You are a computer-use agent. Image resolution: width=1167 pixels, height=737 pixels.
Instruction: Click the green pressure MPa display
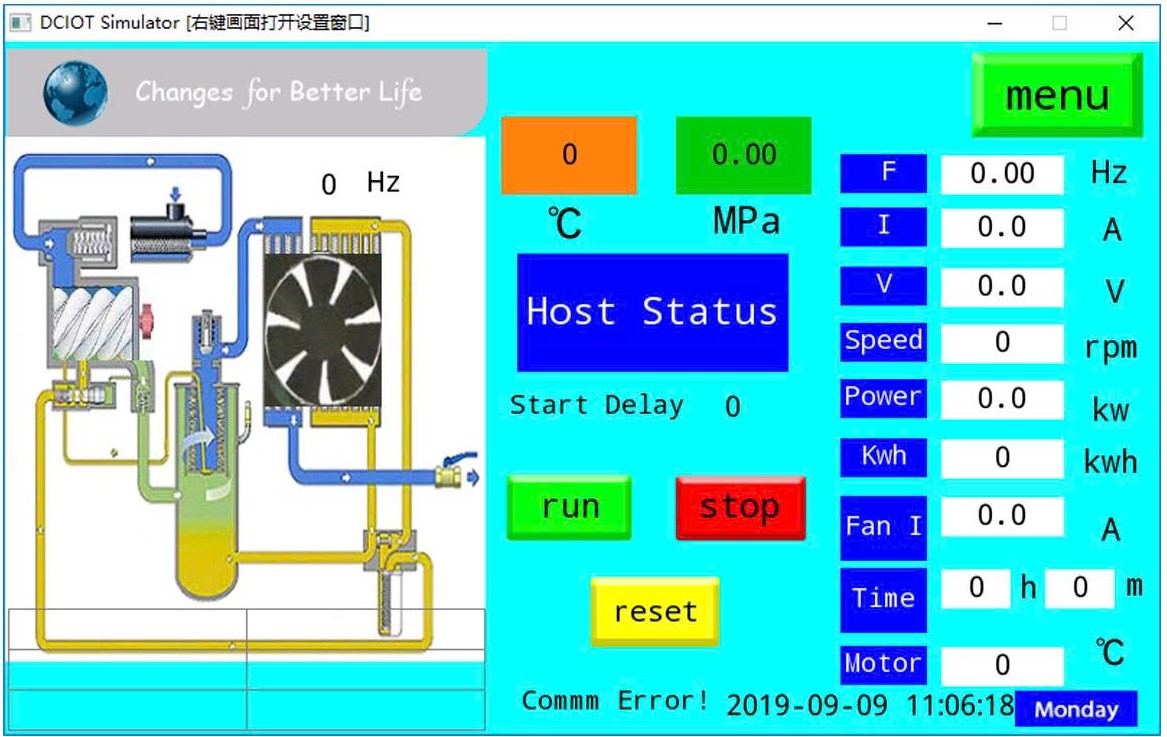pyautogui.click(x=743, y=155)
